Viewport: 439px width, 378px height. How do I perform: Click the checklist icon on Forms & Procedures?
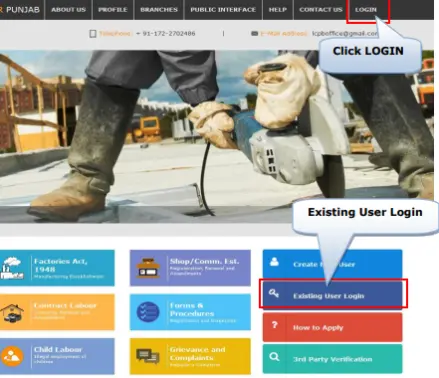(x=148, y=312)
